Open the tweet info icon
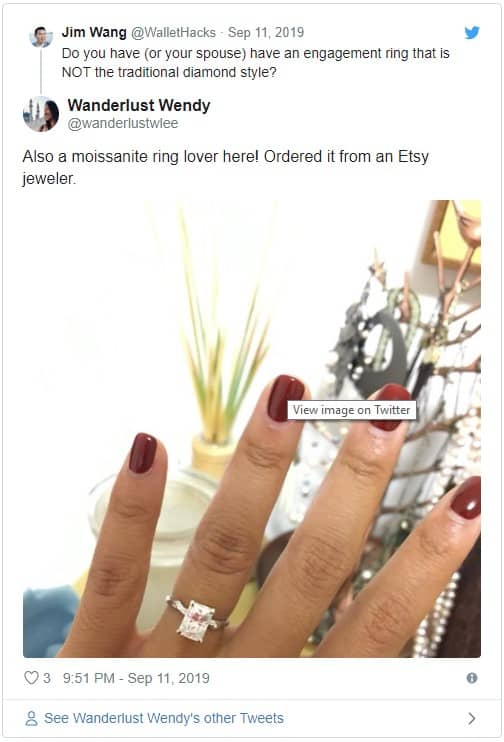Viewport: 504px width, 742px height. click(x=472, y=678)
